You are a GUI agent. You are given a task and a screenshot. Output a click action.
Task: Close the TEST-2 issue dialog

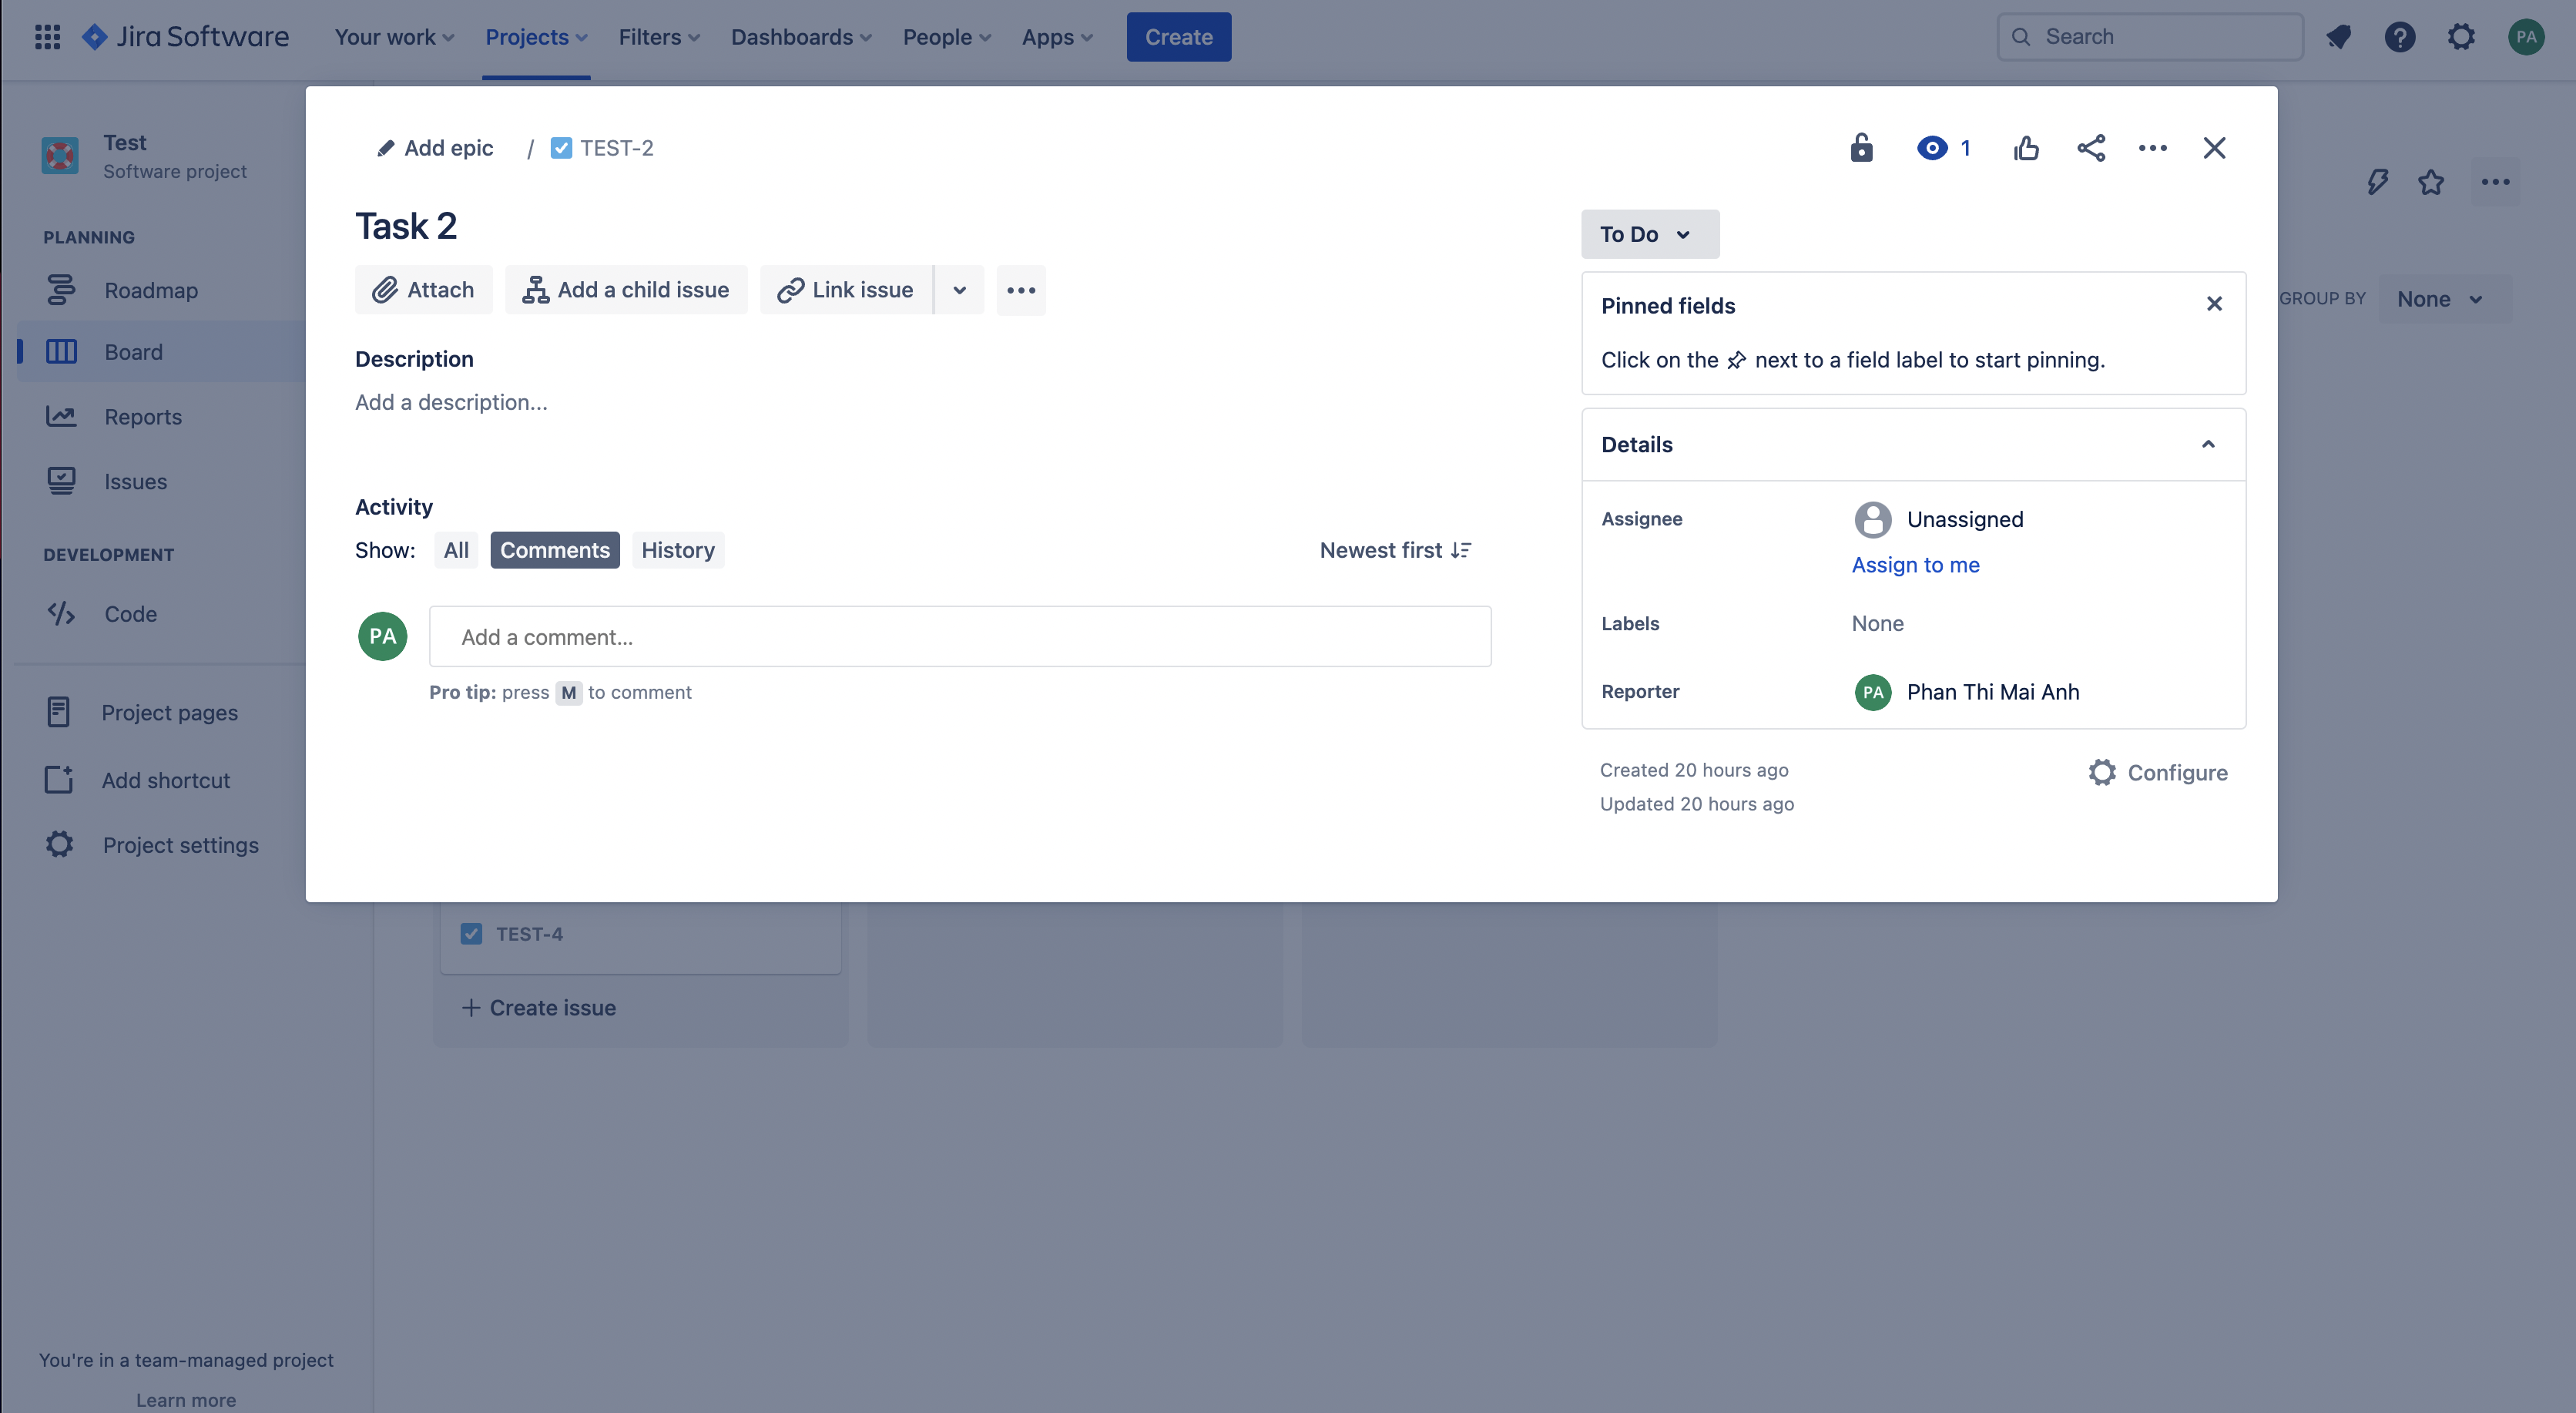(x=2214, y=148)
